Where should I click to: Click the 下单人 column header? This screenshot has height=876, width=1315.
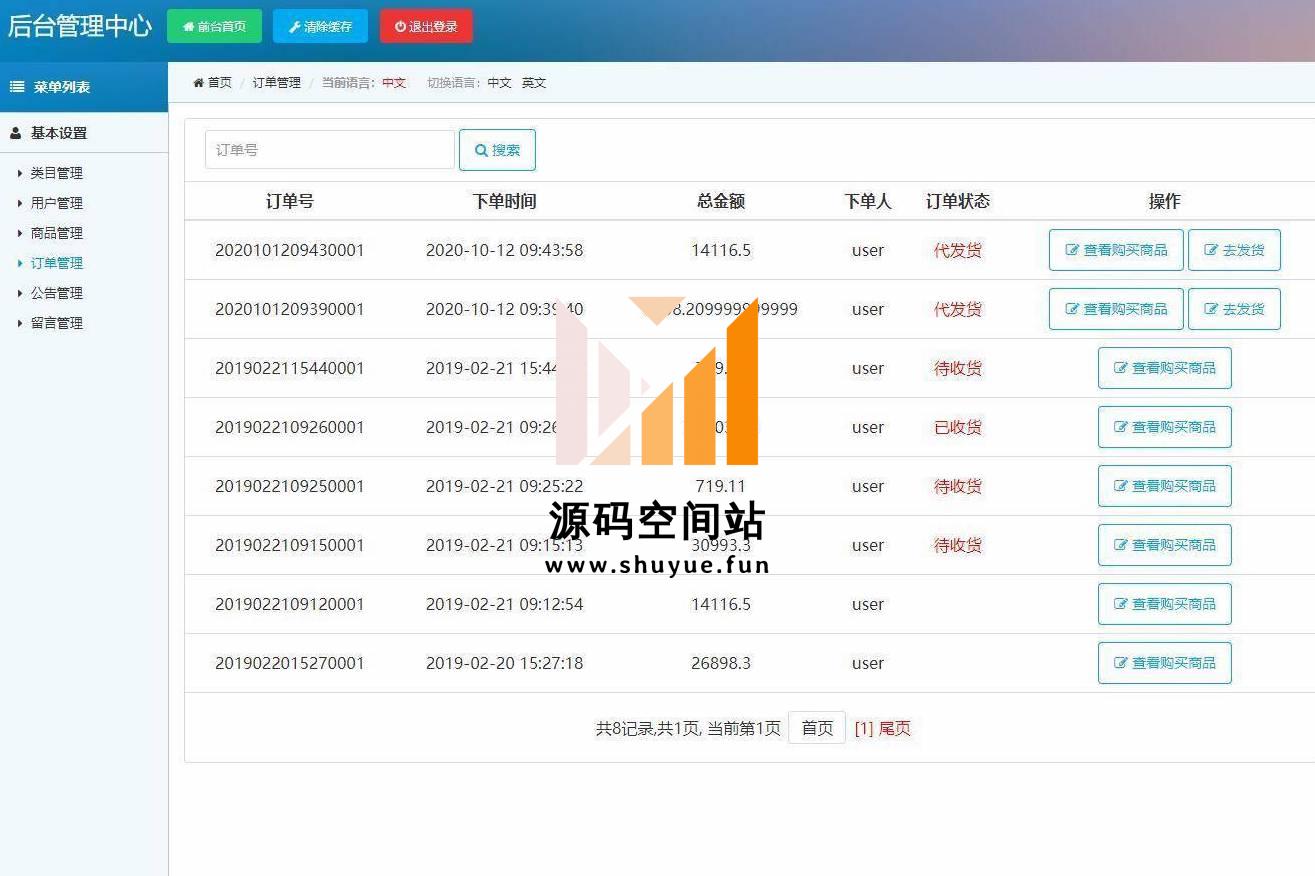(x=868, y=201)
